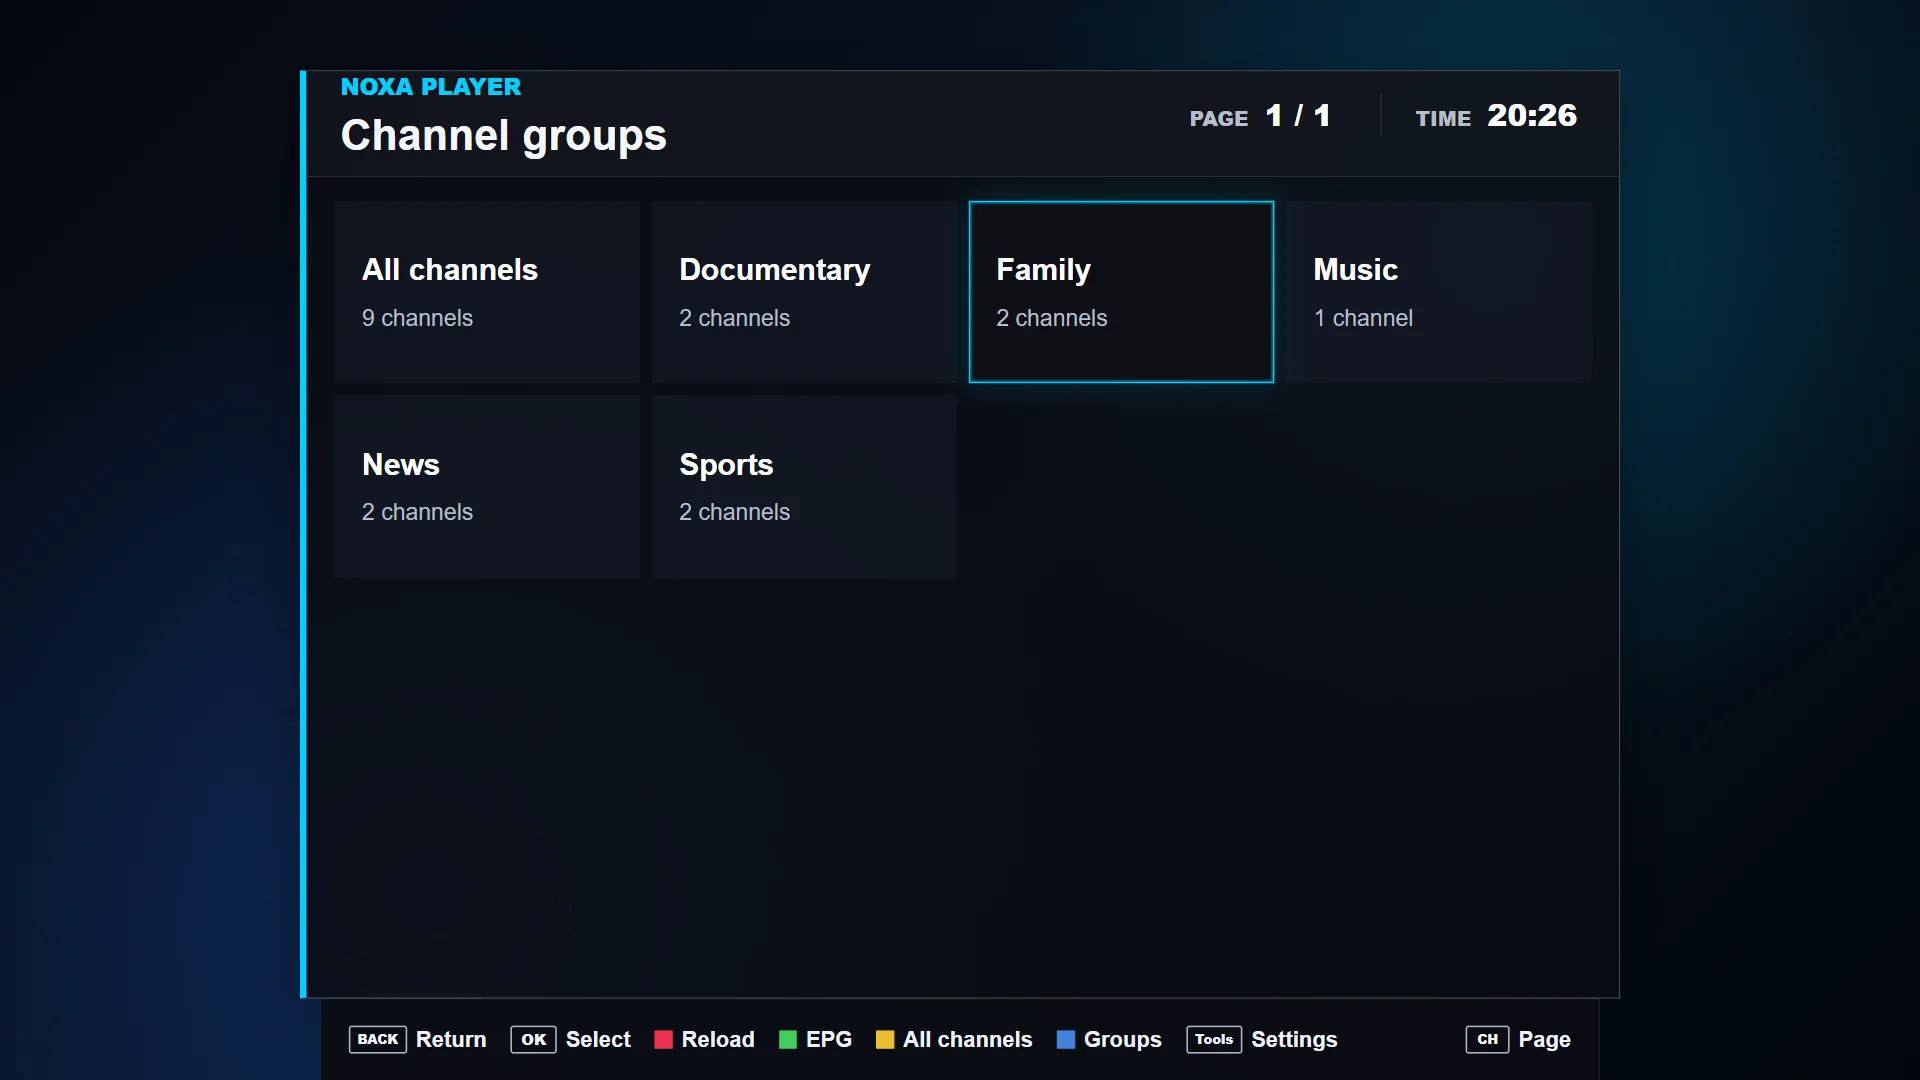Click the EPG label in footer

(x=829, y=1040)
